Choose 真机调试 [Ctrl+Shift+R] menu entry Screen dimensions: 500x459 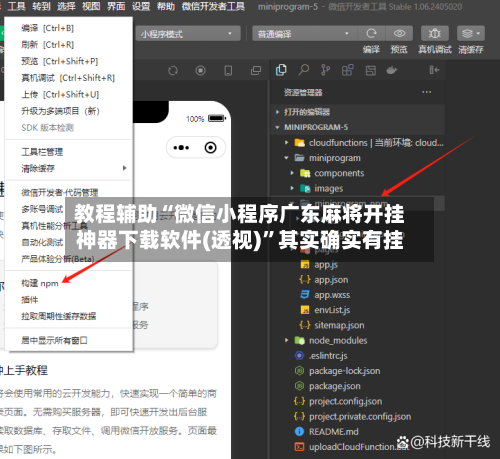point(69,78)
